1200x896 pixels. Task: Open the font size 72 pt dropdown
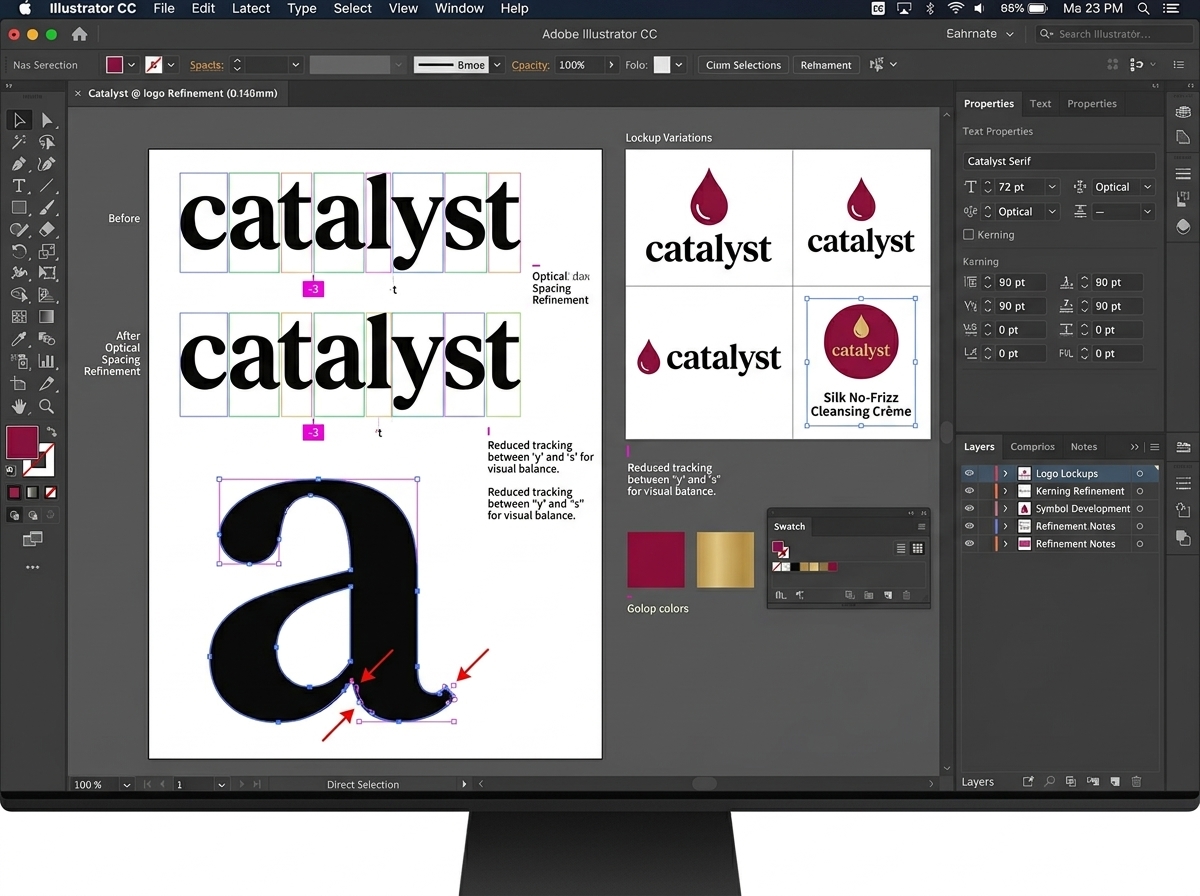[x=1051, y=187]
